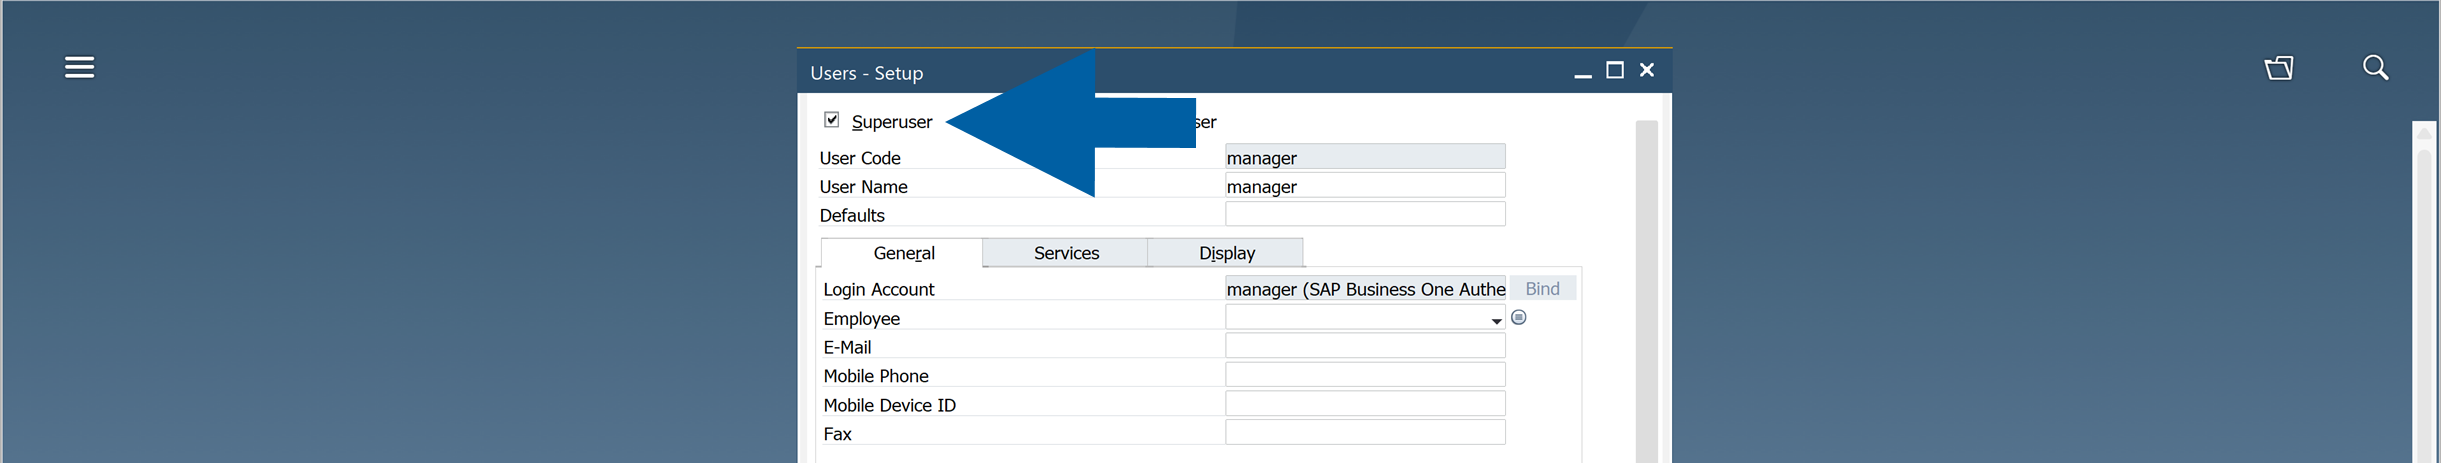Click the Login Account label
The image size is (2441, 463).
click(878, 289)
